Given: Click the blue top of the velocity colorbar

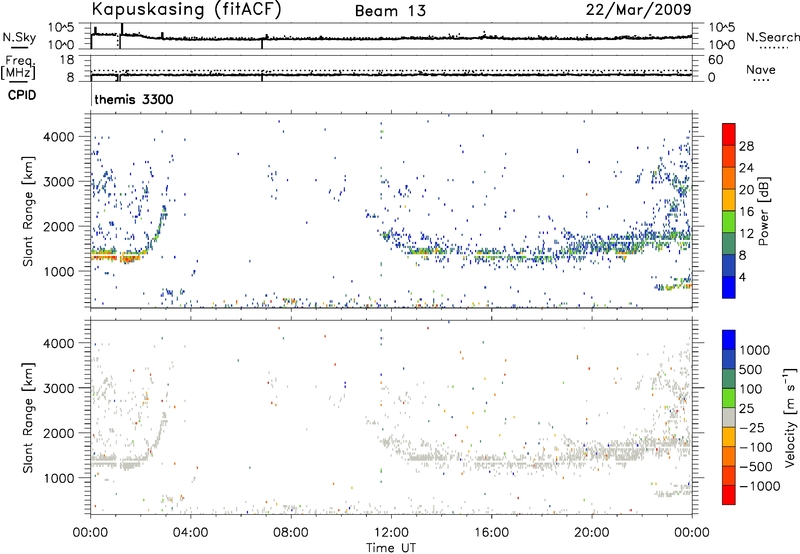Looking at the screenshot, I should (729, 340).
